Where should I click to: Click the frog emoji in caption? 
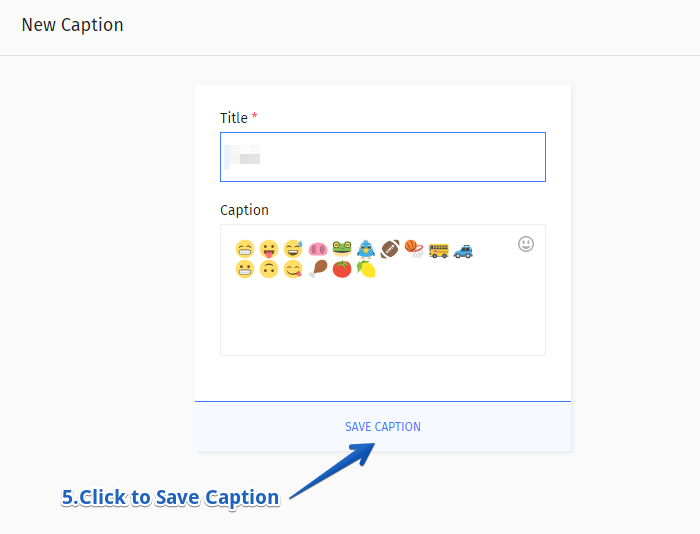[342, 249]
